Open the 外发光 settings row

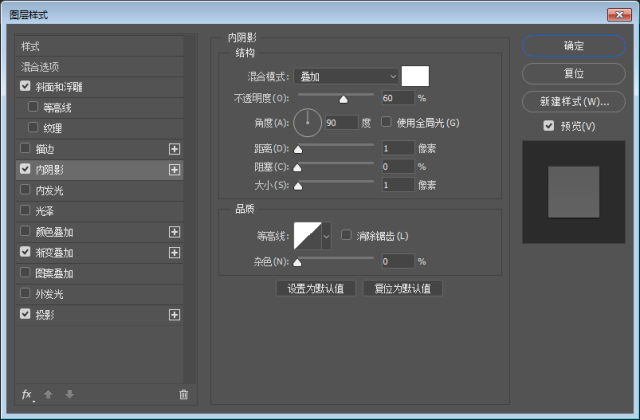coord(99,294)
